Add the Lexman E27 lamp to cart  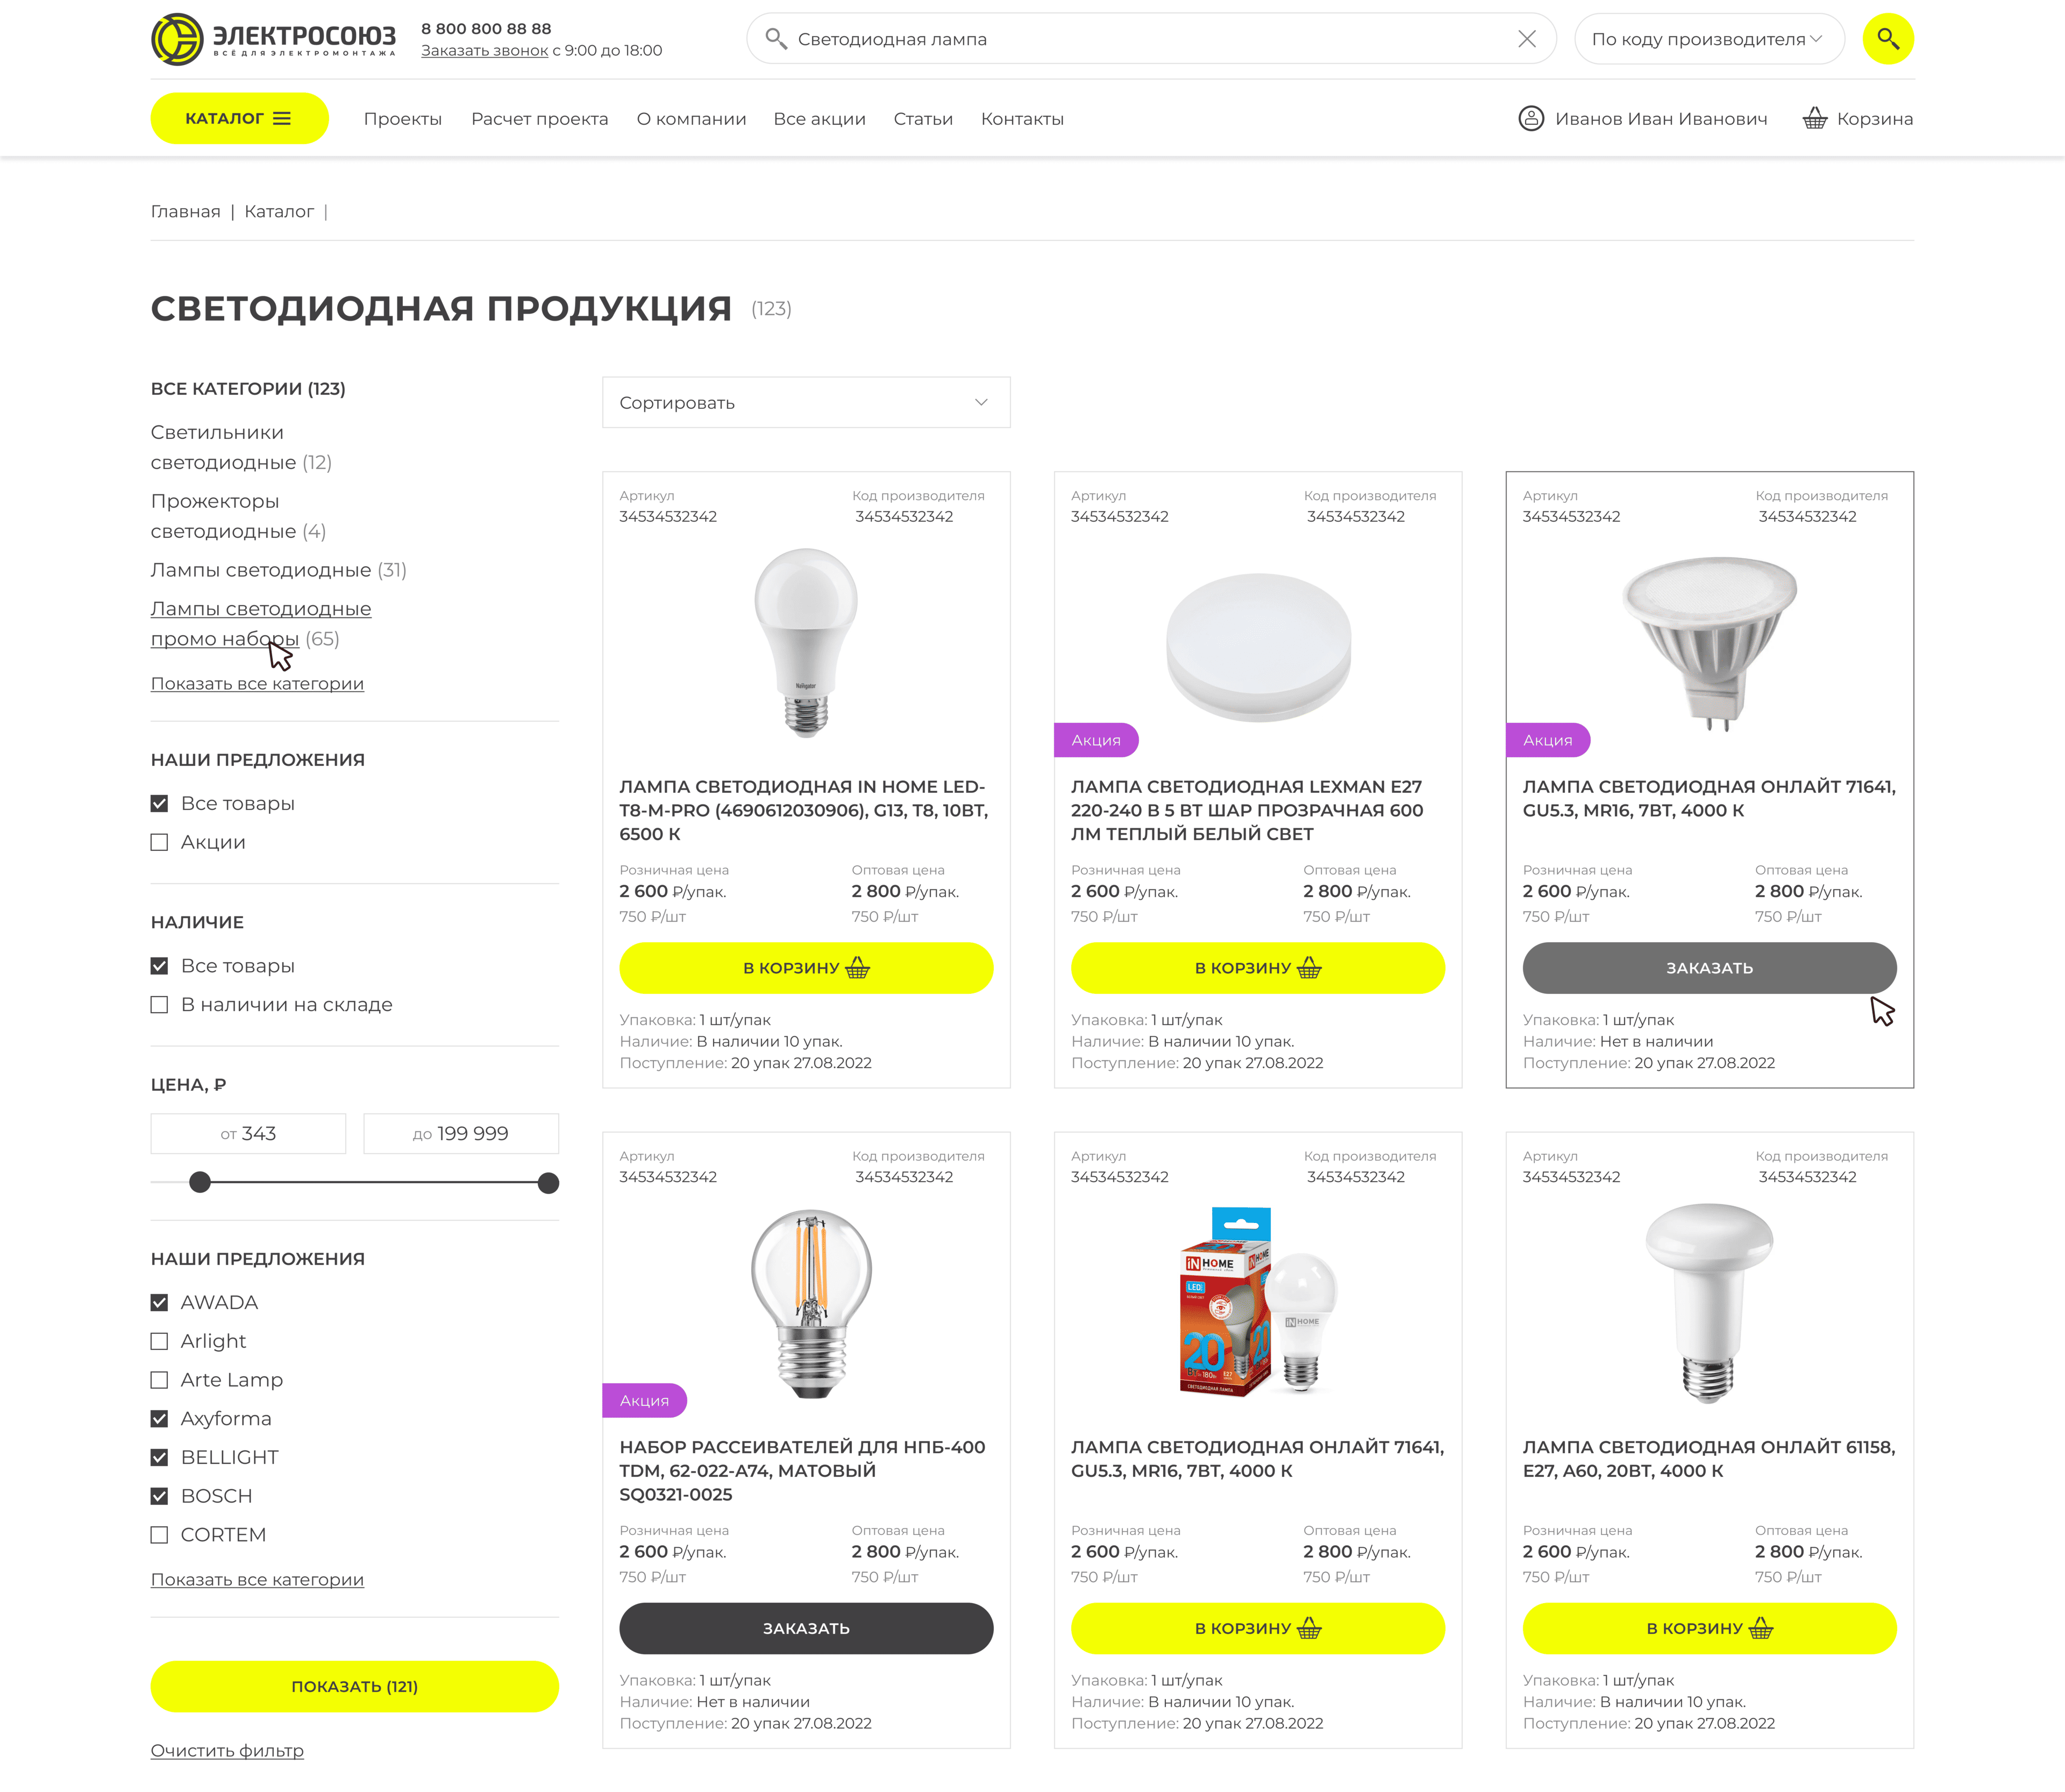click(x=1257, y=968)
